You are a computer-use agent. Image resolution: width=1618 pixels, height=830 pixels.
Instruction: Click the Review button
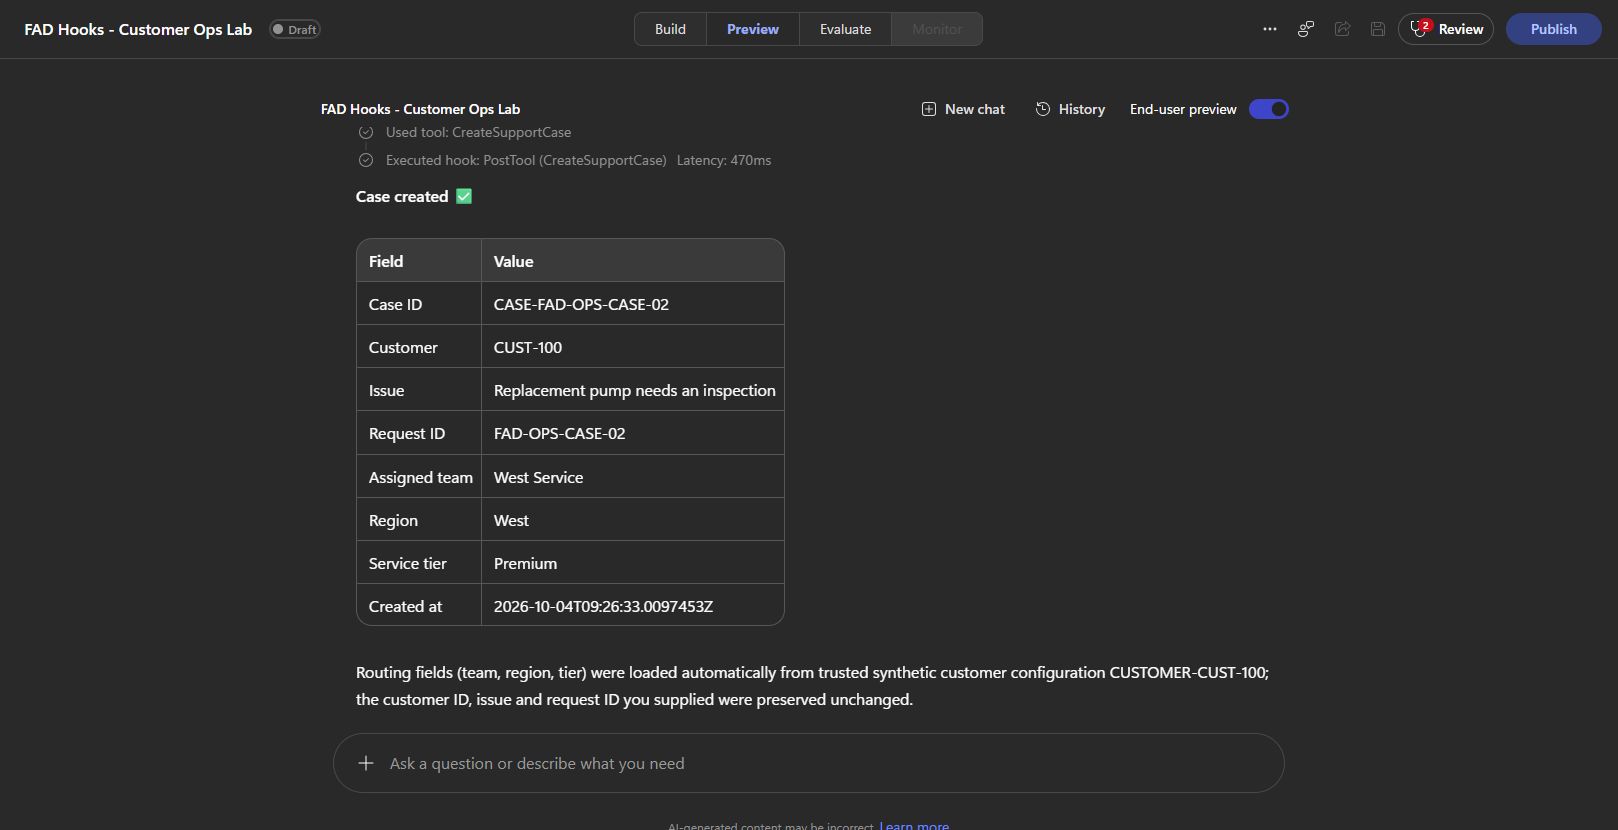[x=1446, y=29]
